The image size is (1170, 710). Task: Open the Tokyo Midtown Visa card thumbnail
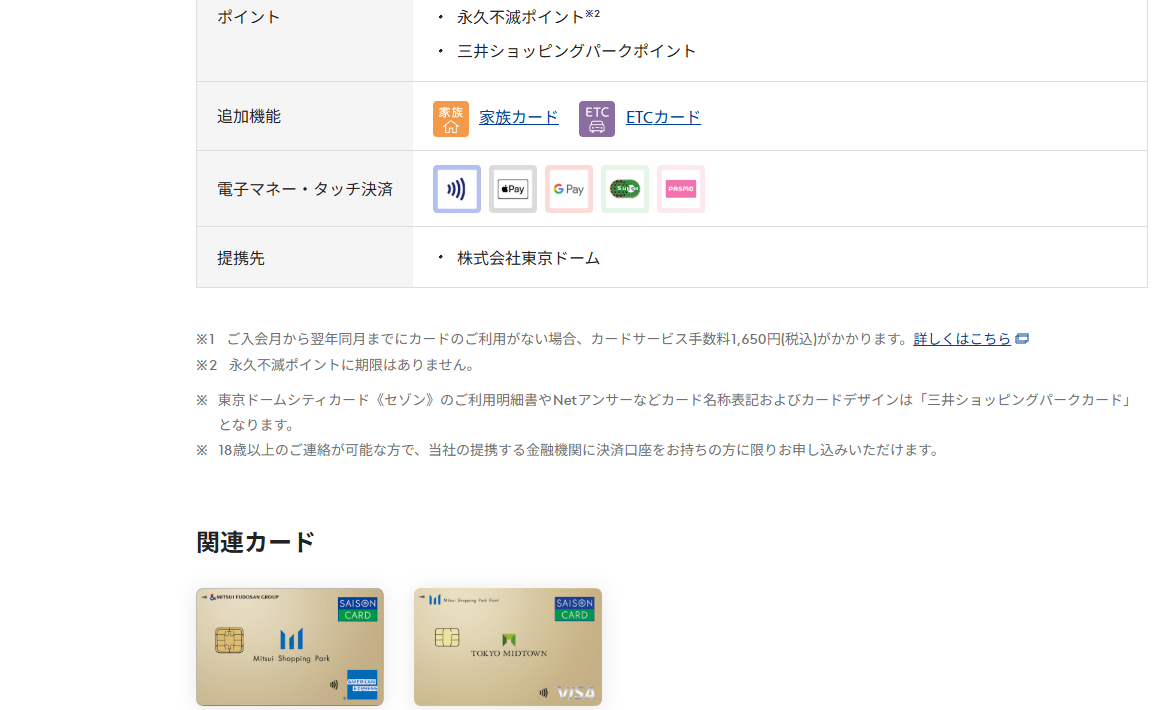(507, 647)
